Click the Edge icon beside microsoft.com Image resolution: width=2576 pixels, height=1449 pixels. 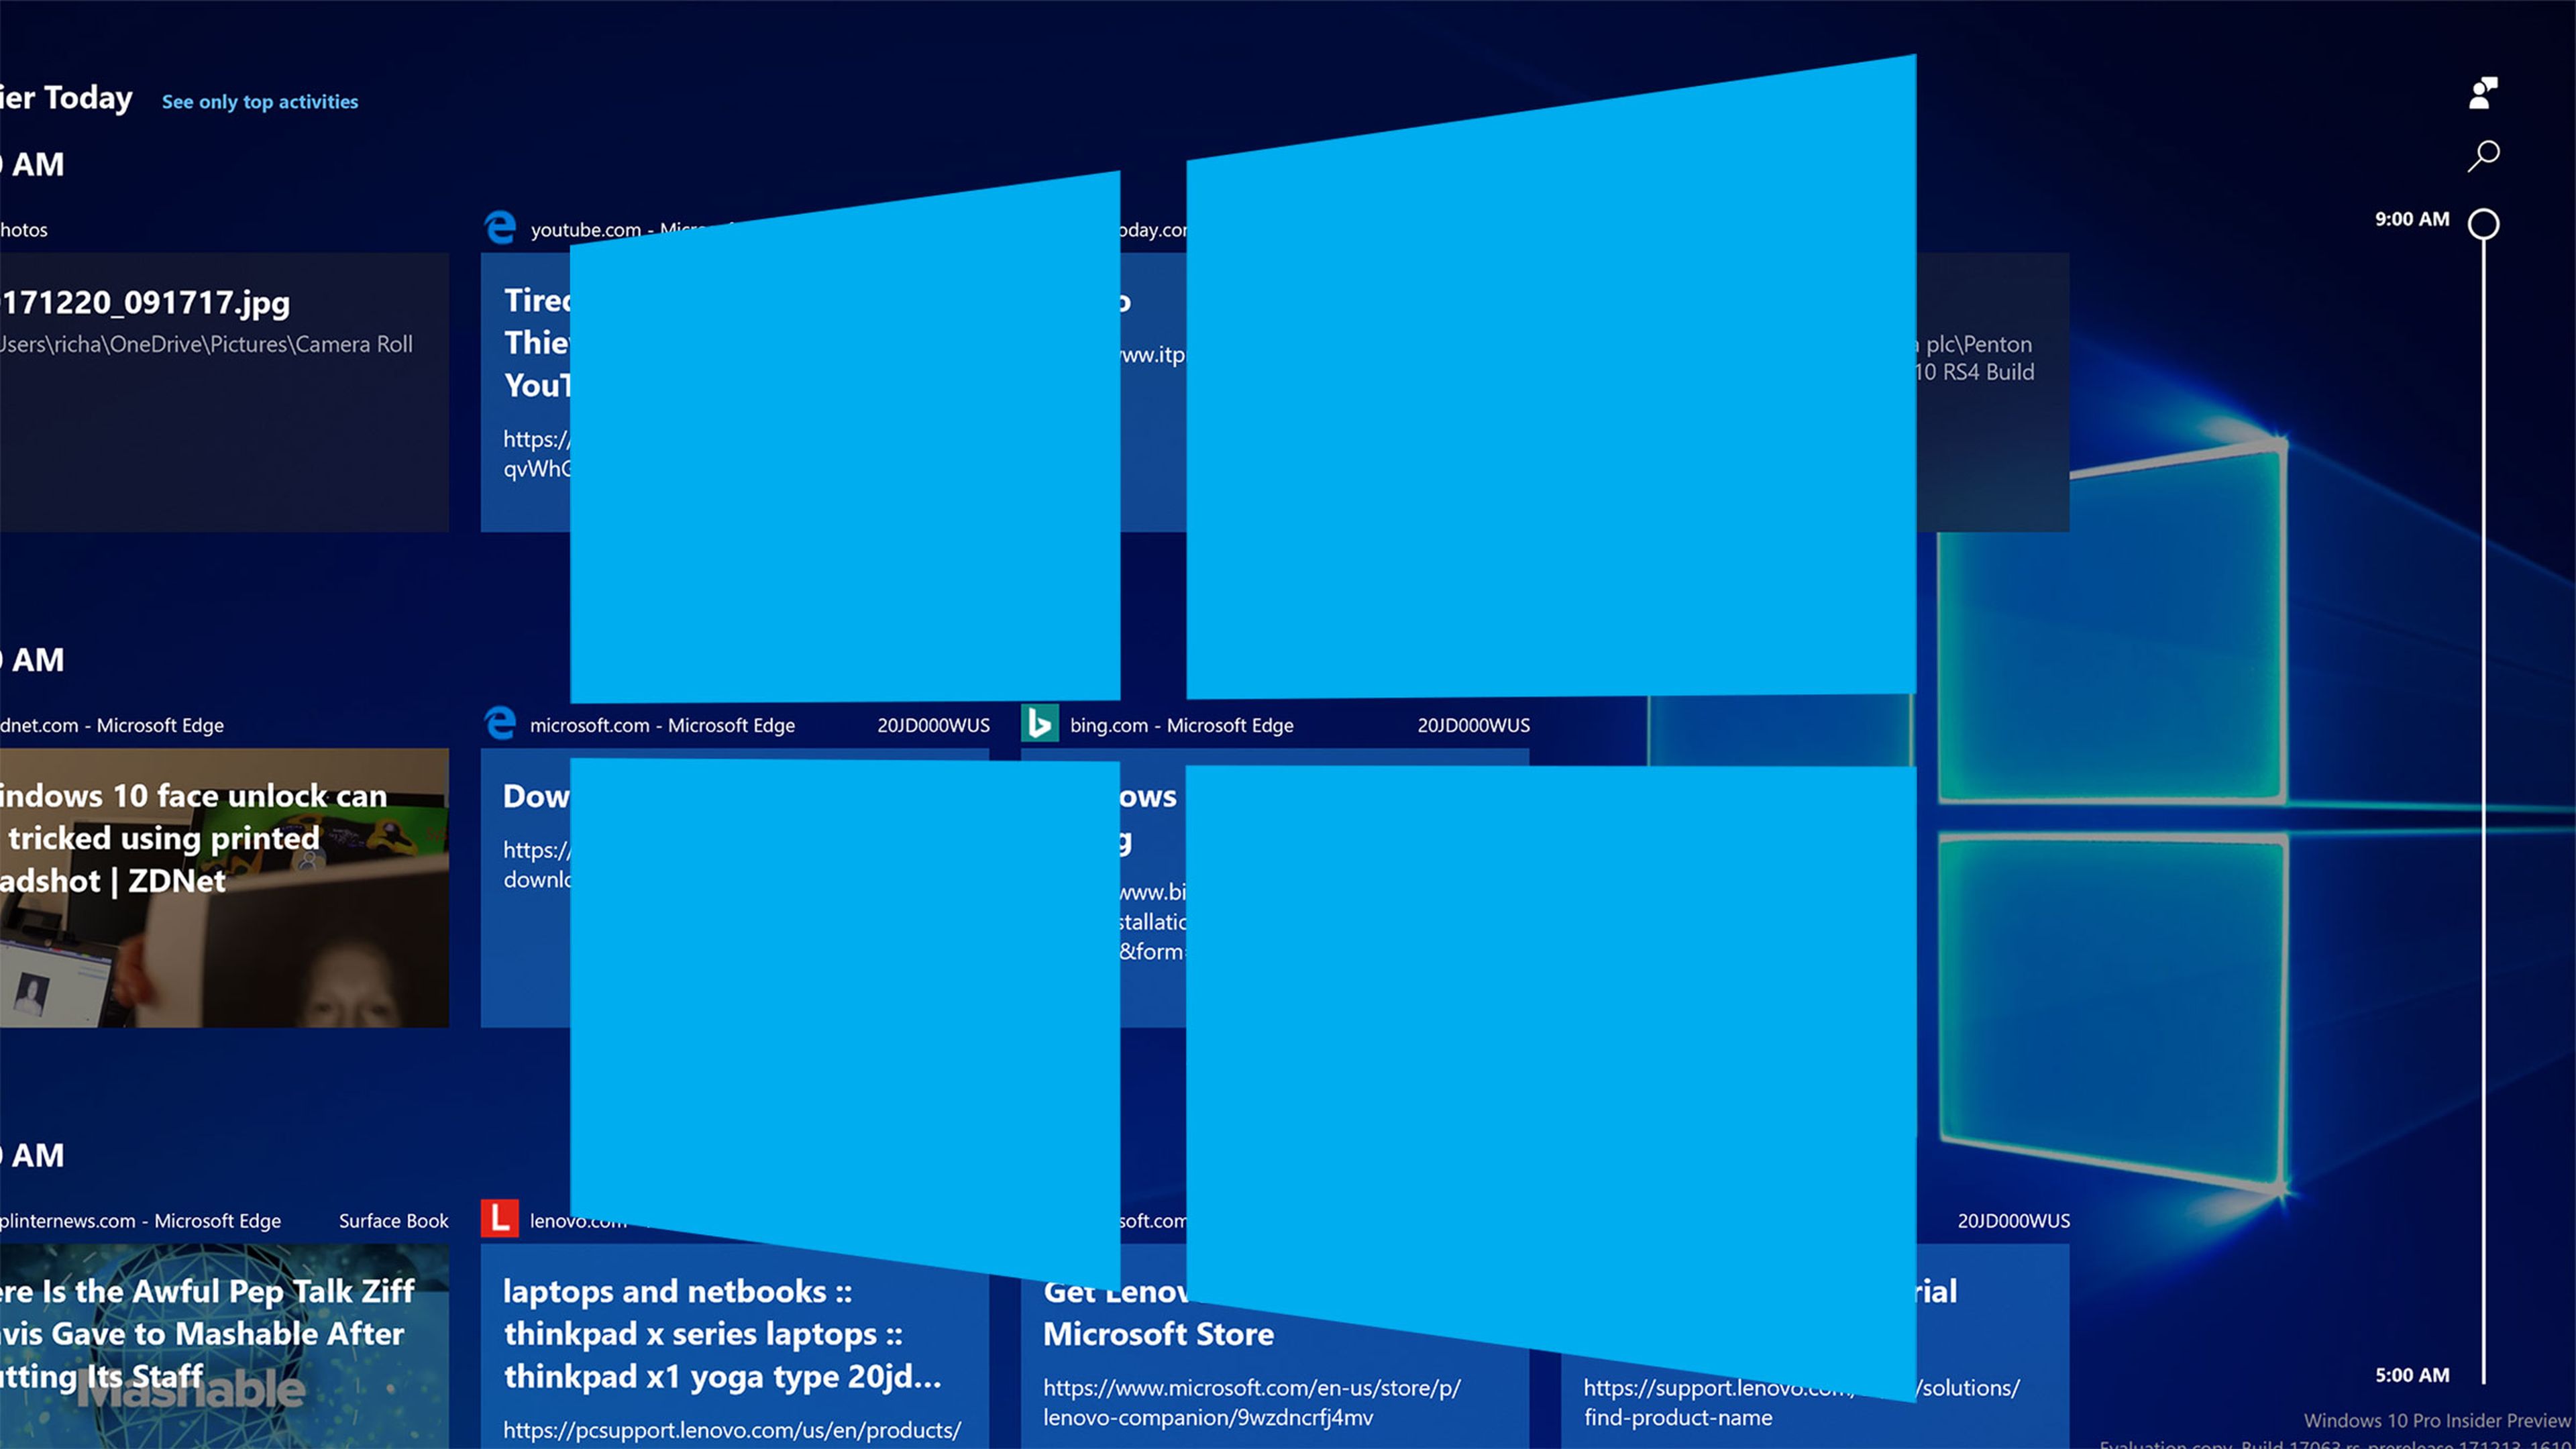pos(500,723)
